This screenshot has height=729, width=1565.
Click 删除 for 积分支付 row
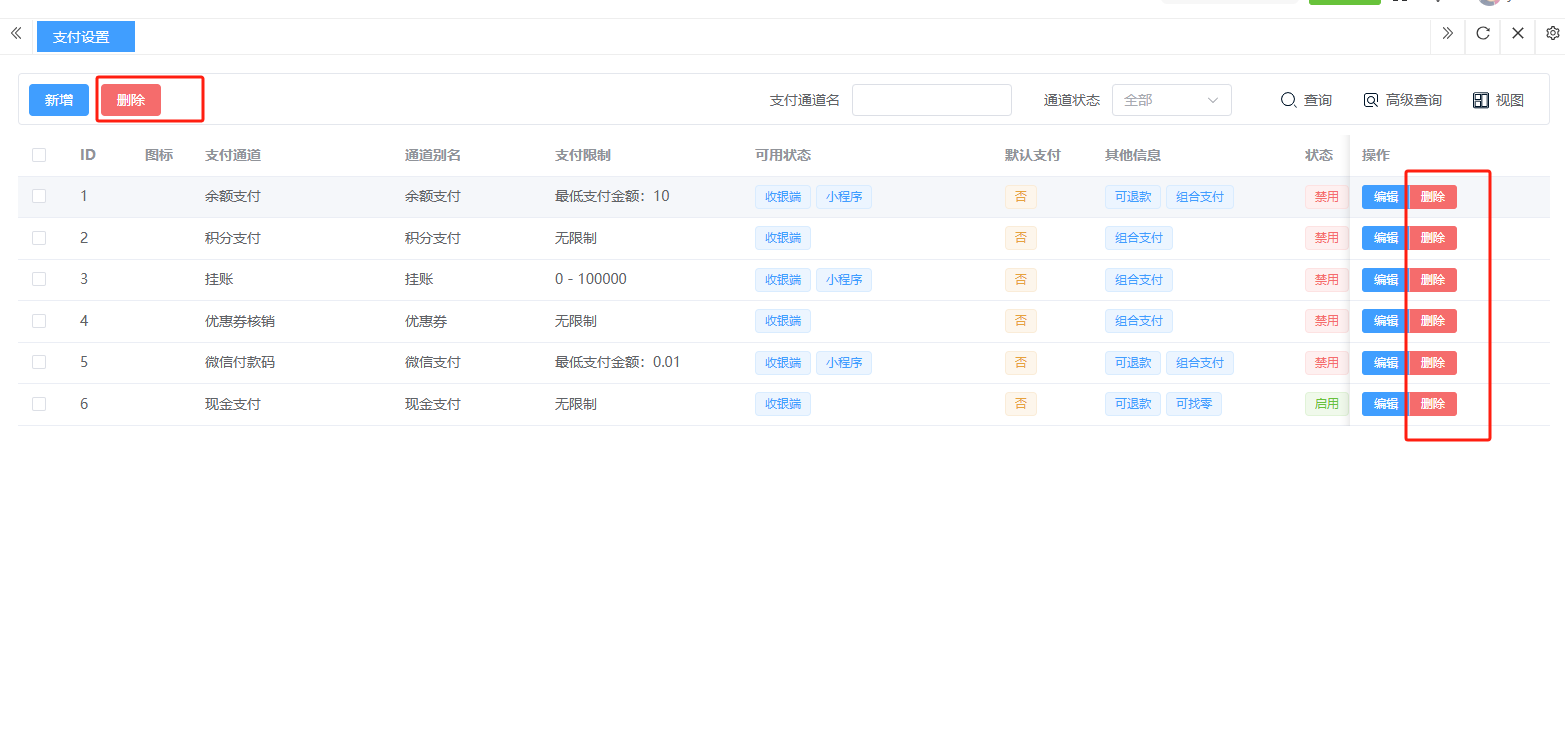click(1432, 238)
